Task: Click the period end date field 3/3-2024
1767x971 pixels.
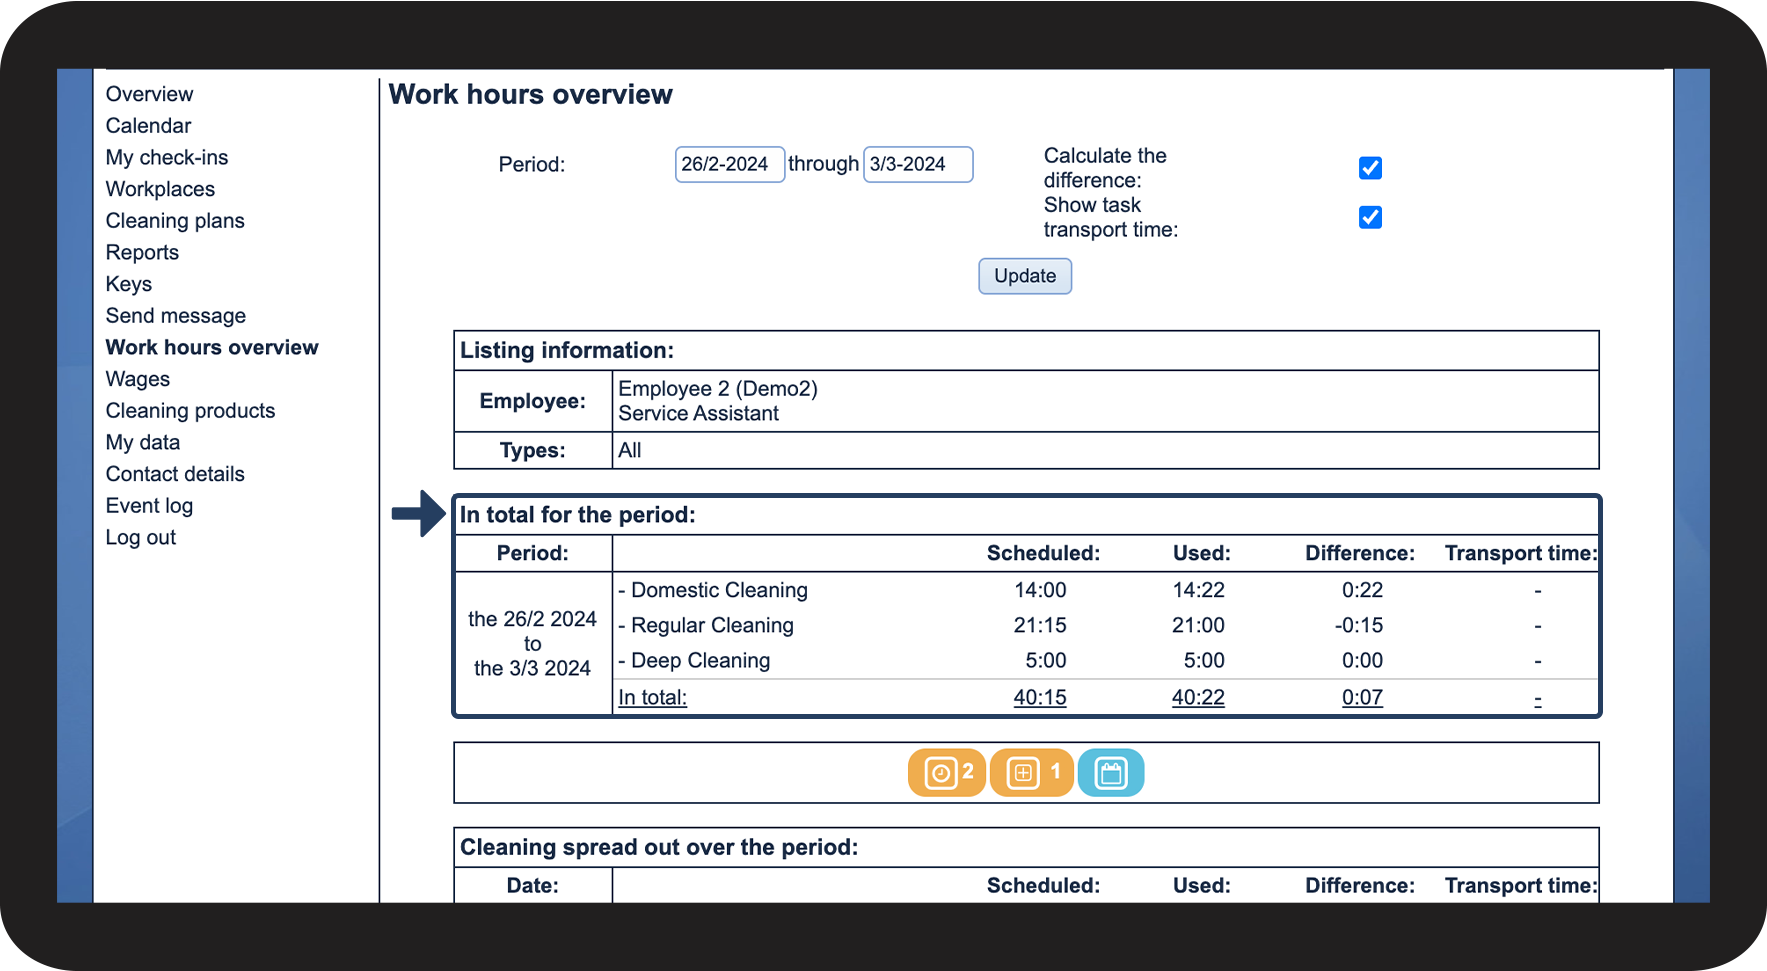Action: click(917, 164)
